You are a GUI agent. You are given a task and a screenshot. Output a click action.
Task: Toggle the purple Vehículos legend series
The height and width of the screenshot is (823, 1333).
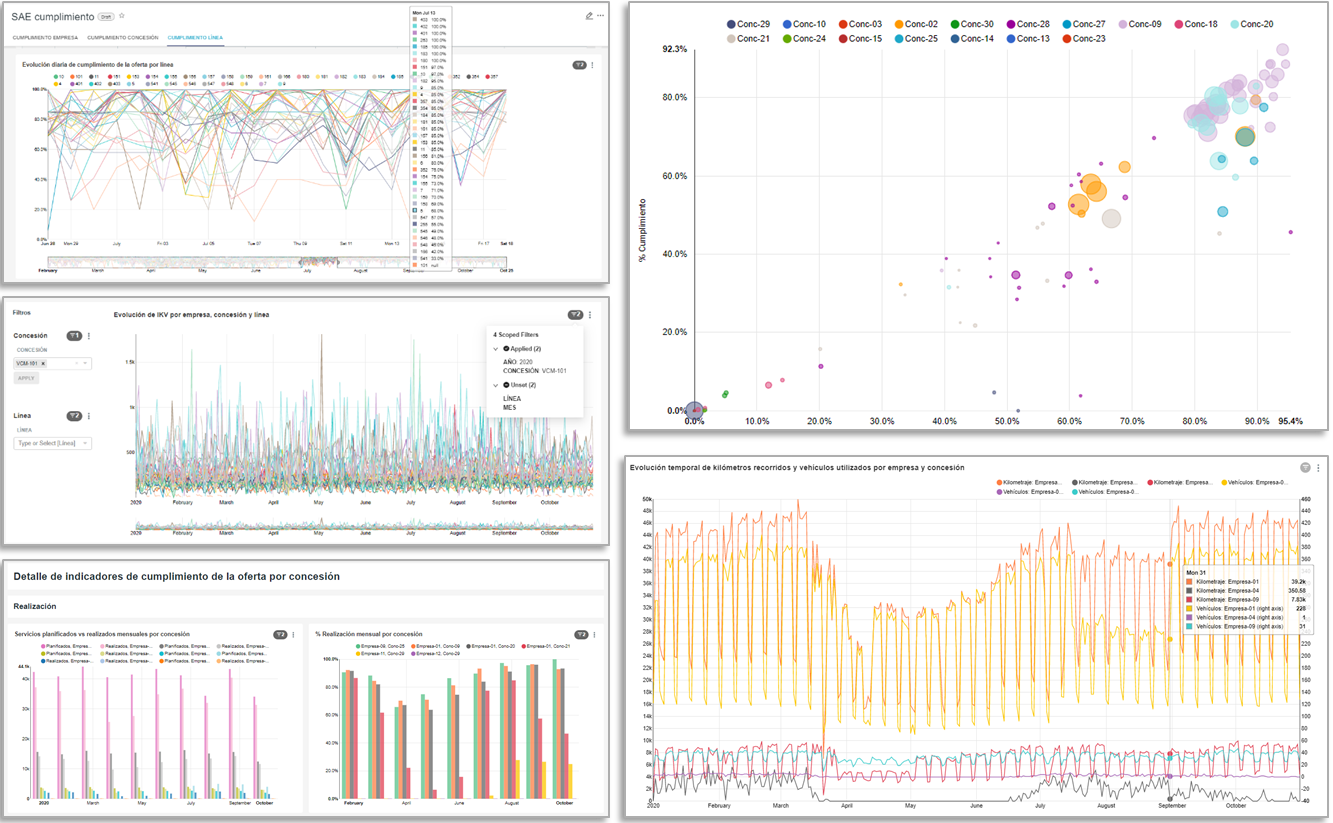[x=1030, y=492]
